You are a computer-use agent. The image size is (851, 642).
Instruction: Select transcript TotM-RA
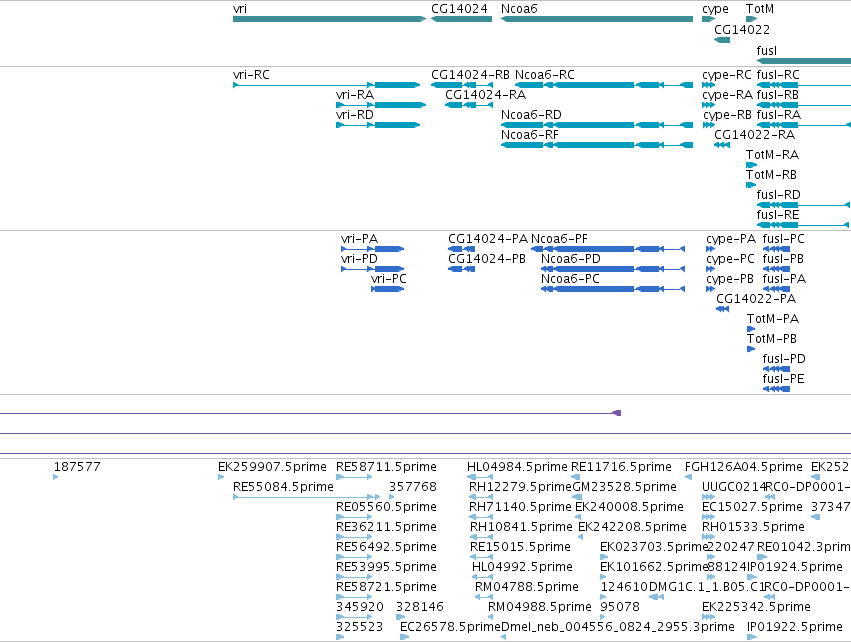tap(751, 165)
